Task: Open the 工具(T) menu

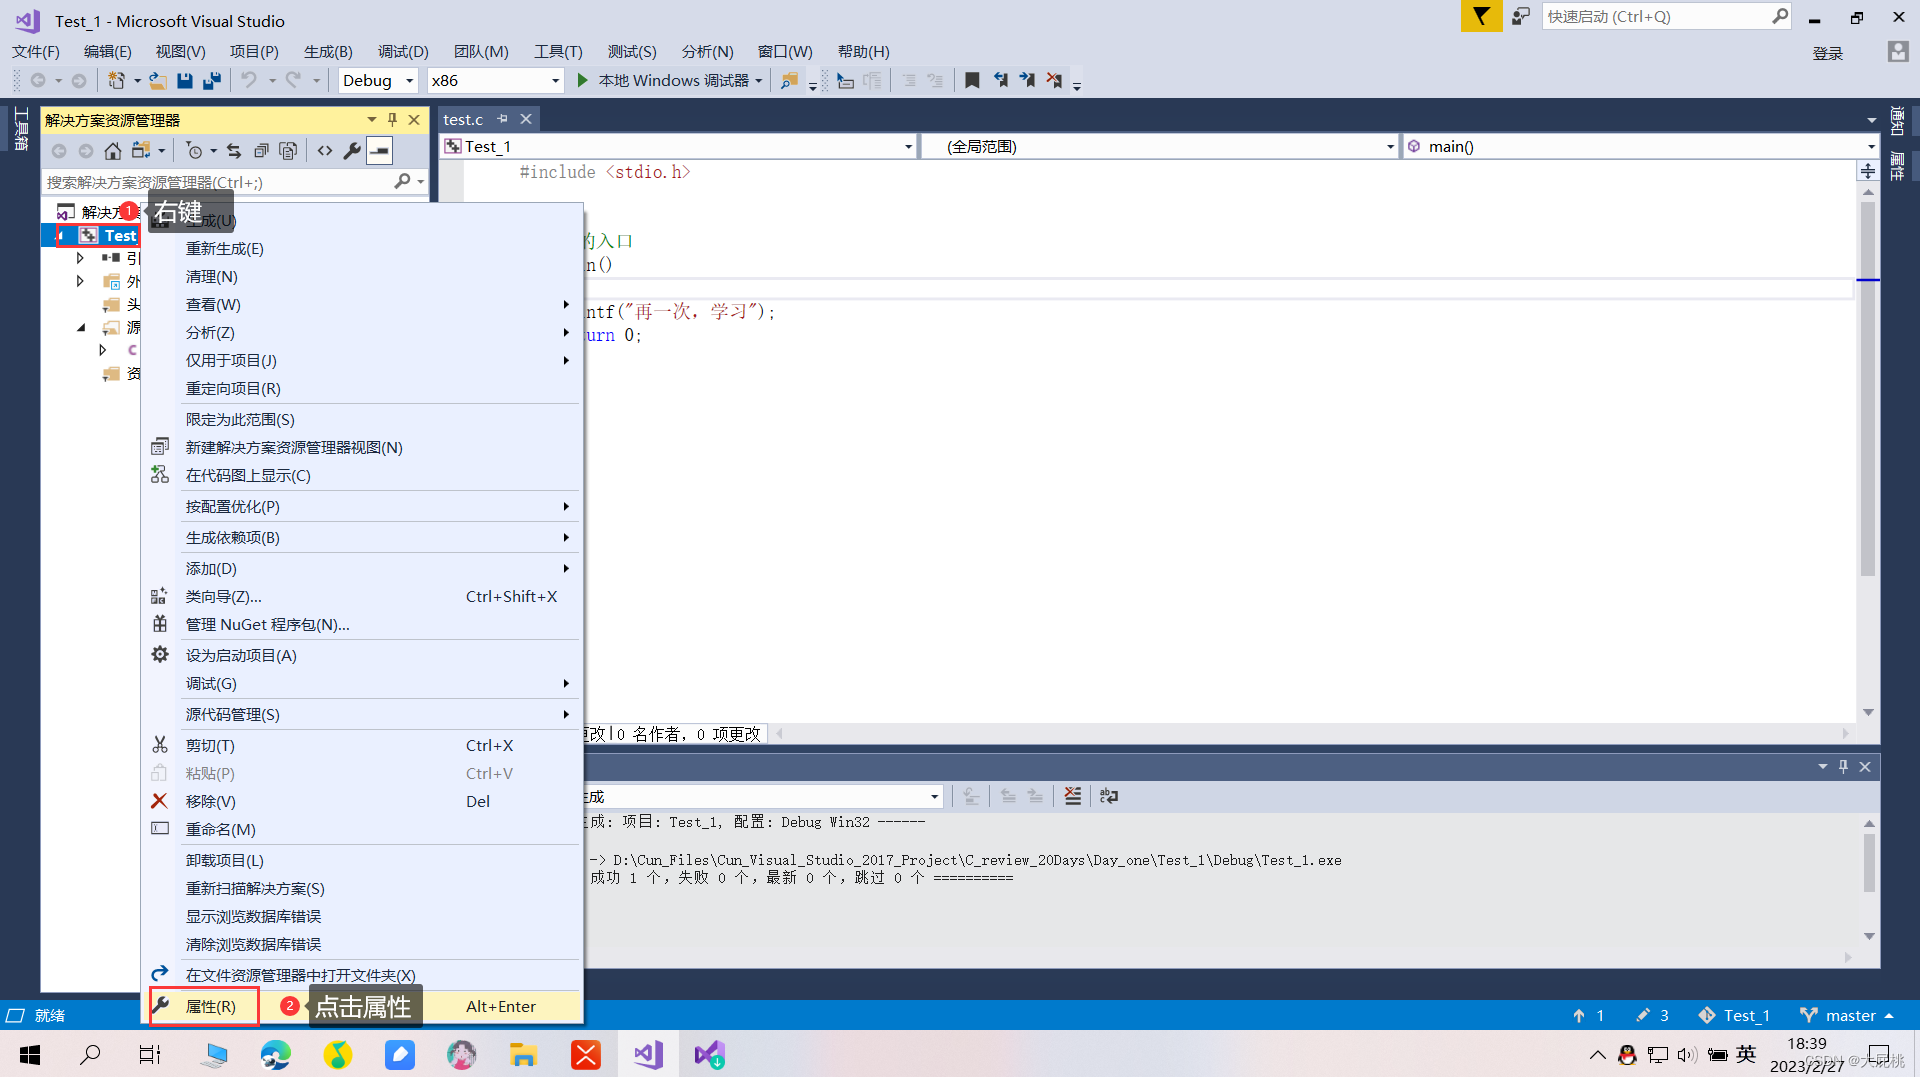Action: [558, 51]
